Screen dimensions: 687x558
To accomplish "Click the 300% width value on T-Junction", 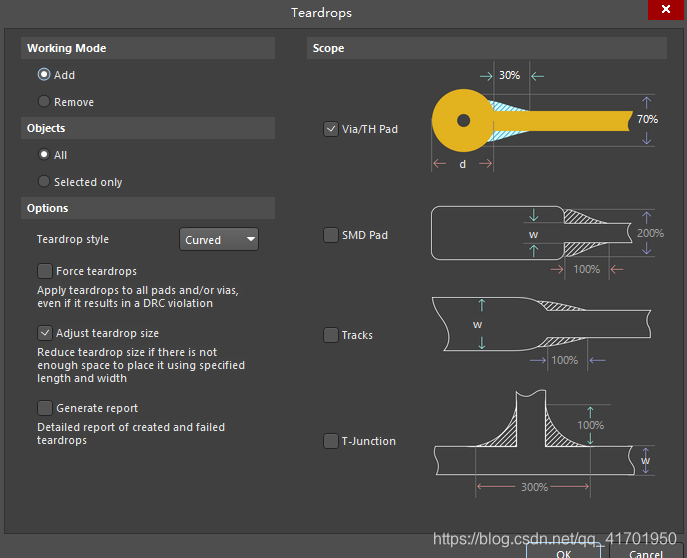I will pos(534,487).
